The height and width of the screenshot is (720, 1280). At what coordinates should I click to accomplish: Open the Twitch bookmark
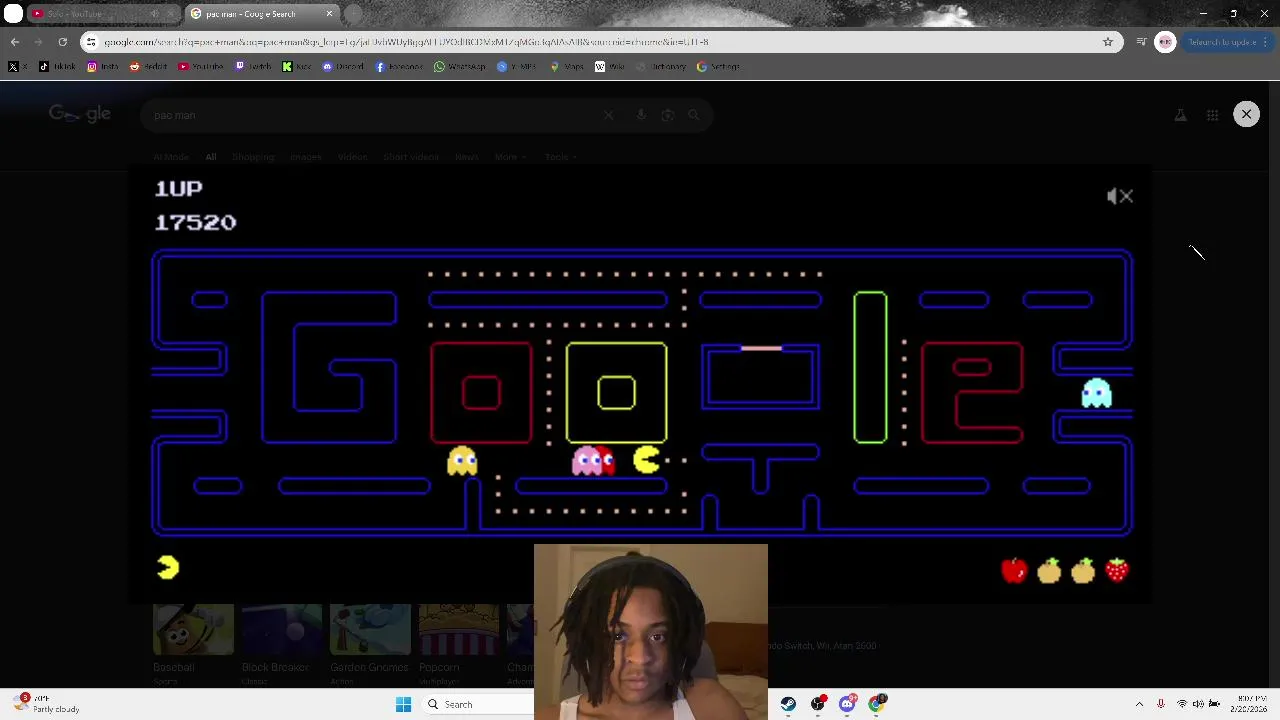click(254, 67)
